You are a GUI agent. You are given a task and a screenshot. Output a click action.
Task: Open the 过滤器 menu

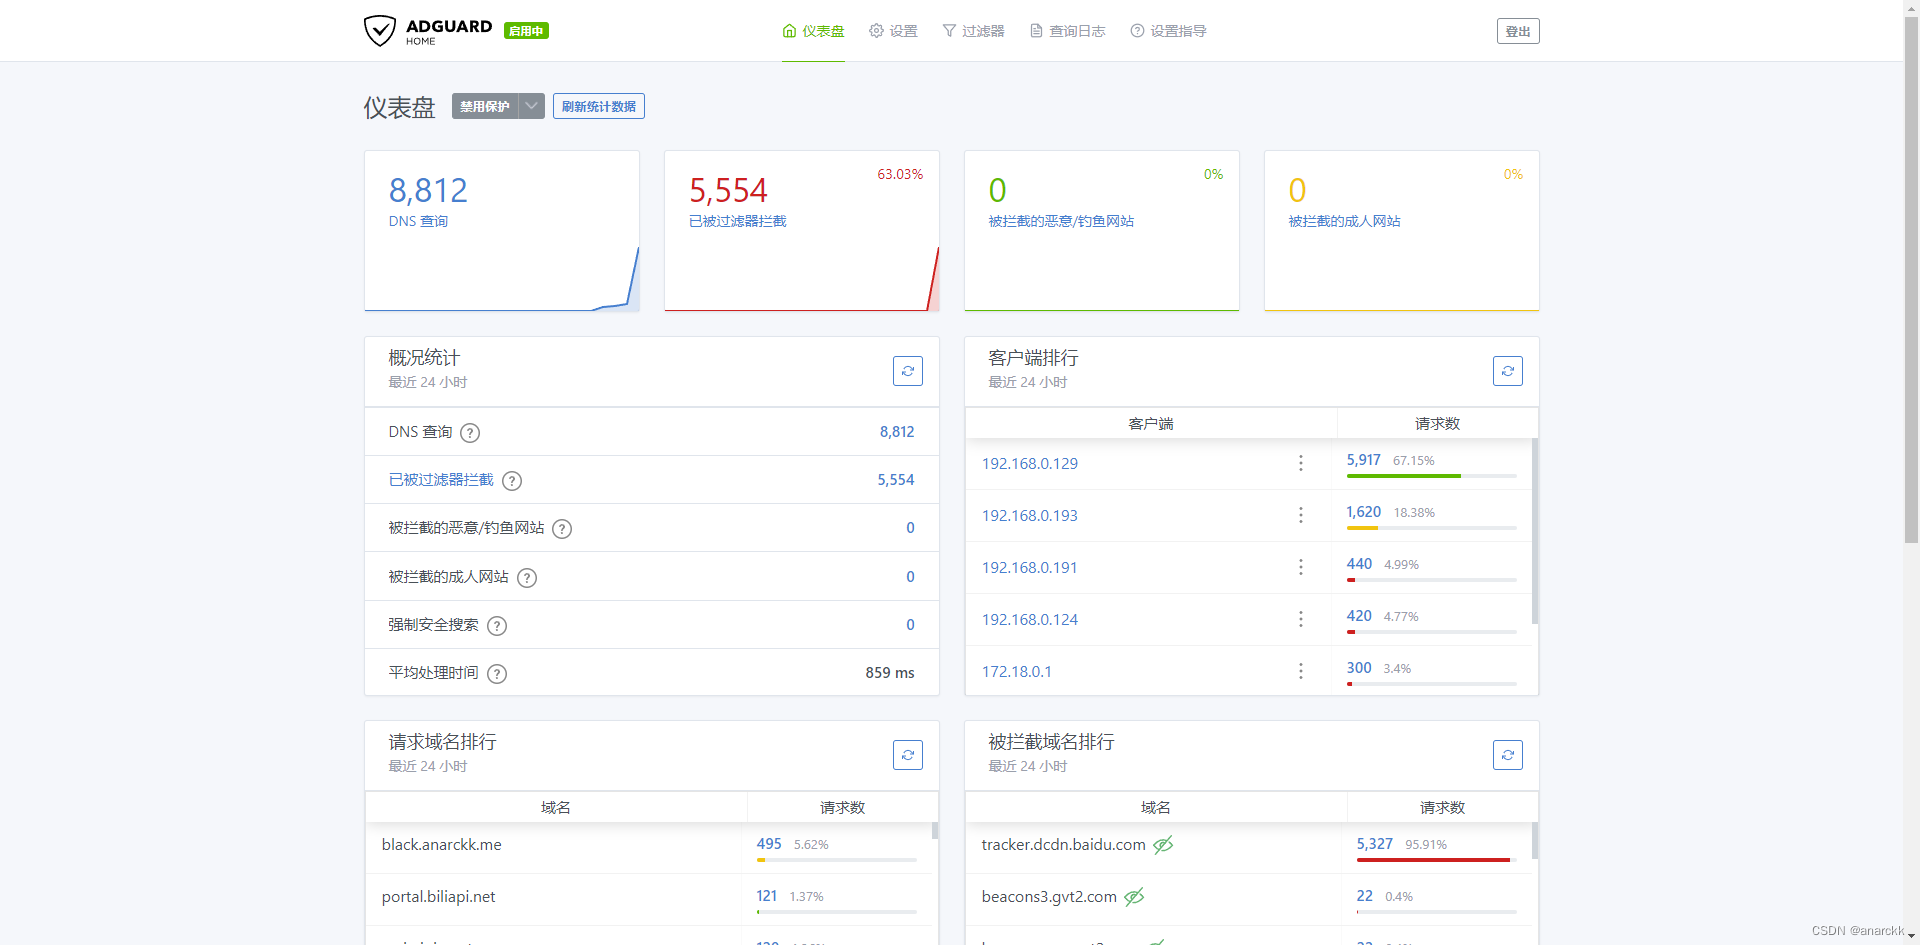tap(973, 31)
